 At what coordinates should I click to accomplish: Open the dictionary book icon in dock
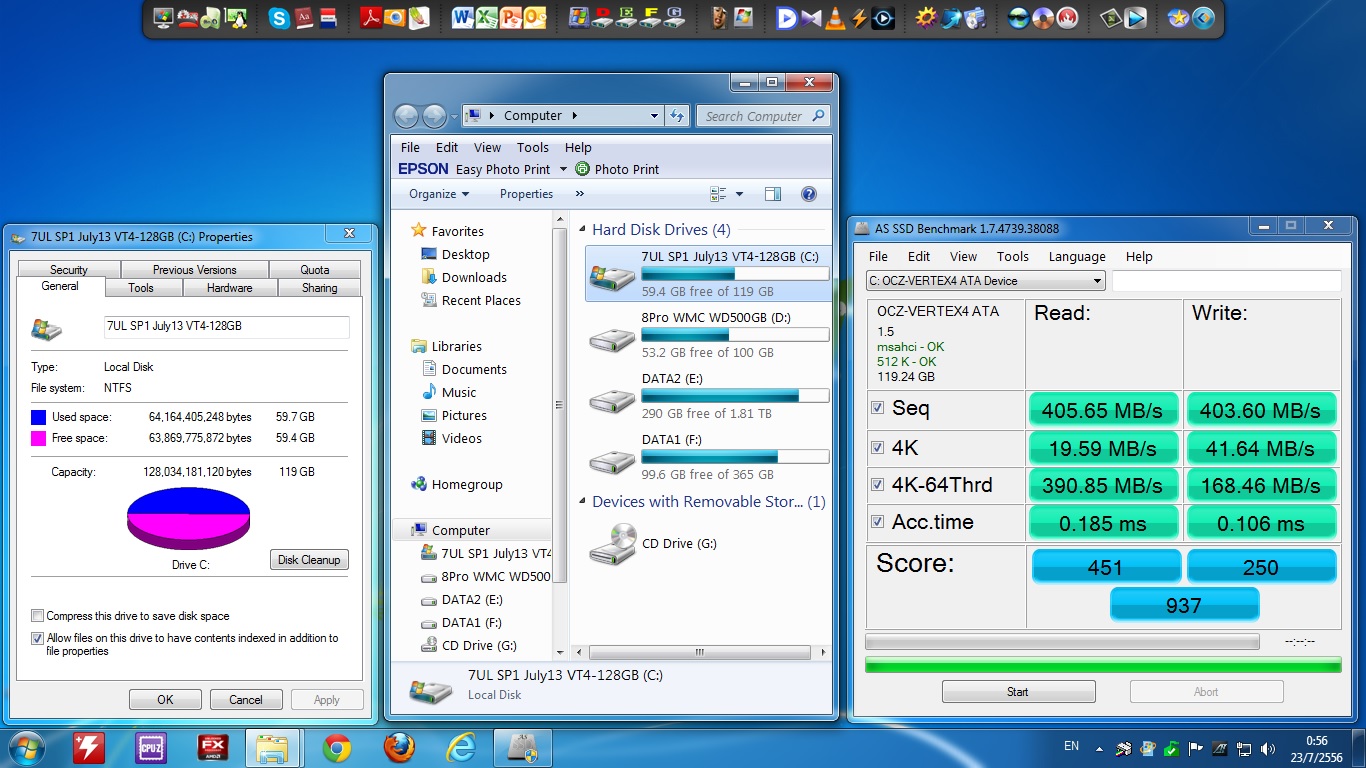[303, 18]
